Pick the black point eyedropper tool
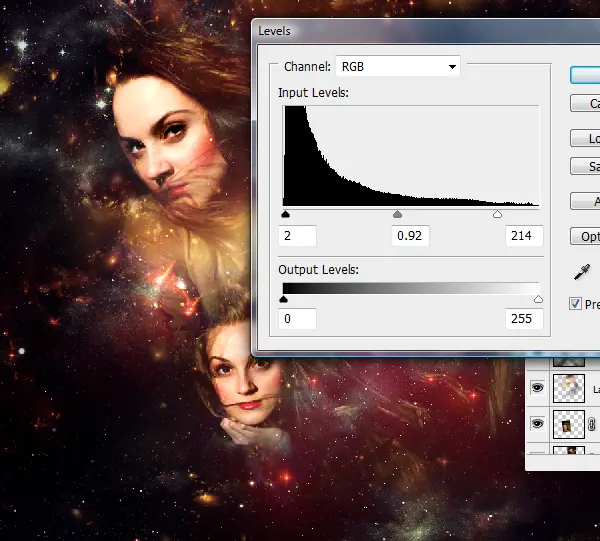 coord(582,272)
